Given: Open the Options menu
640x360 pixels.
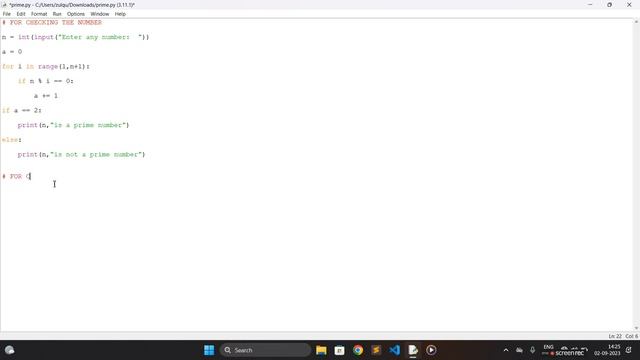Looking at the screenshot, I should (76, 14).
